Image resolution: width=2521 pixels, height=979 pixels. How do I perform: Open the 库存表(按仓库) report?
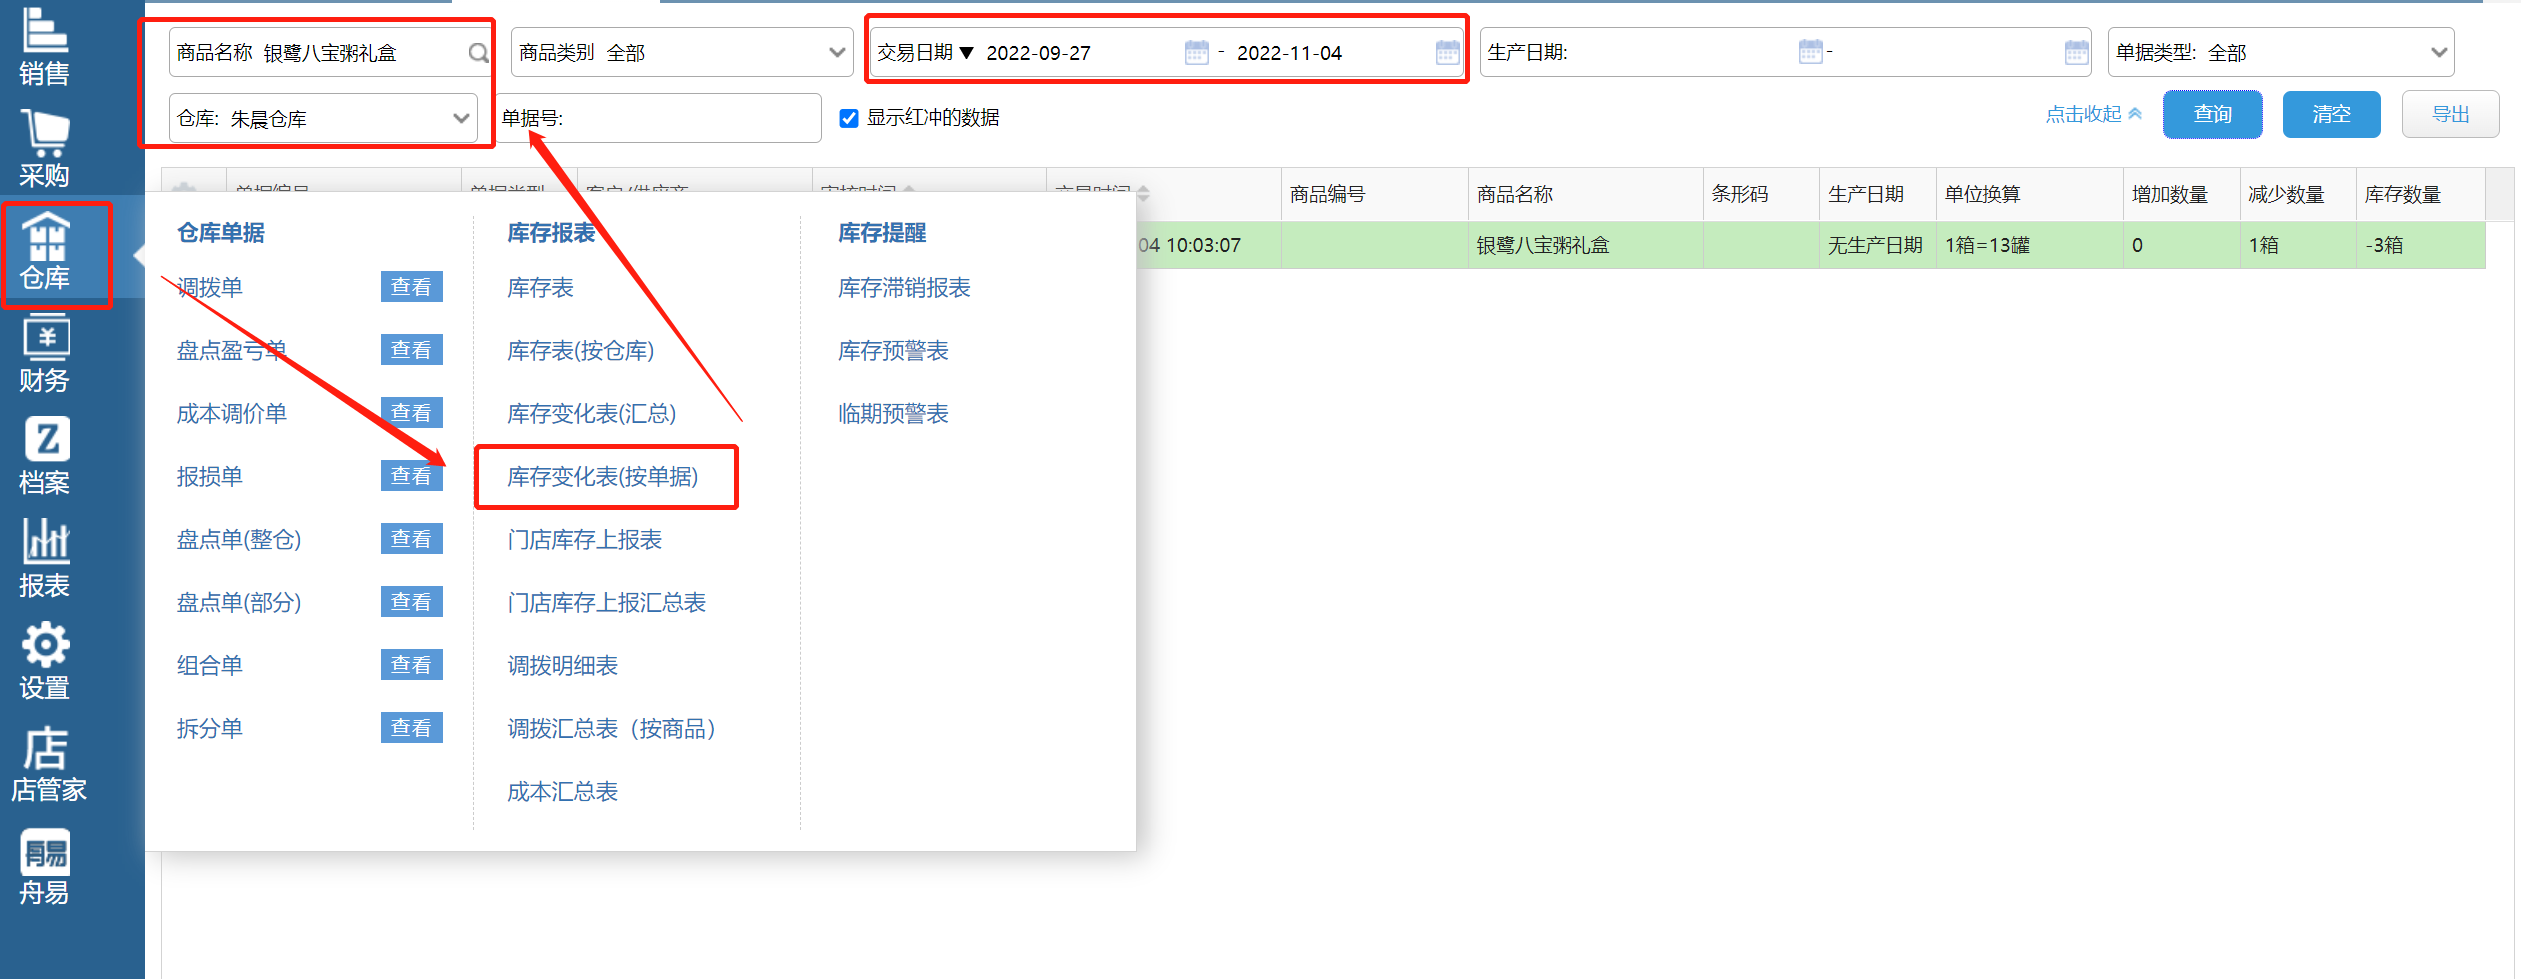[x=580, y=351]
